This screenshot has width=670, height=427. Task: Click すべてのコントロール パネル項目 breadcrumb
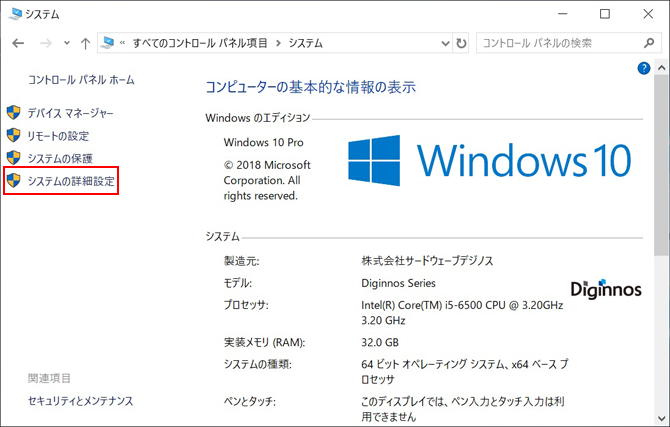tap(200, 43)
